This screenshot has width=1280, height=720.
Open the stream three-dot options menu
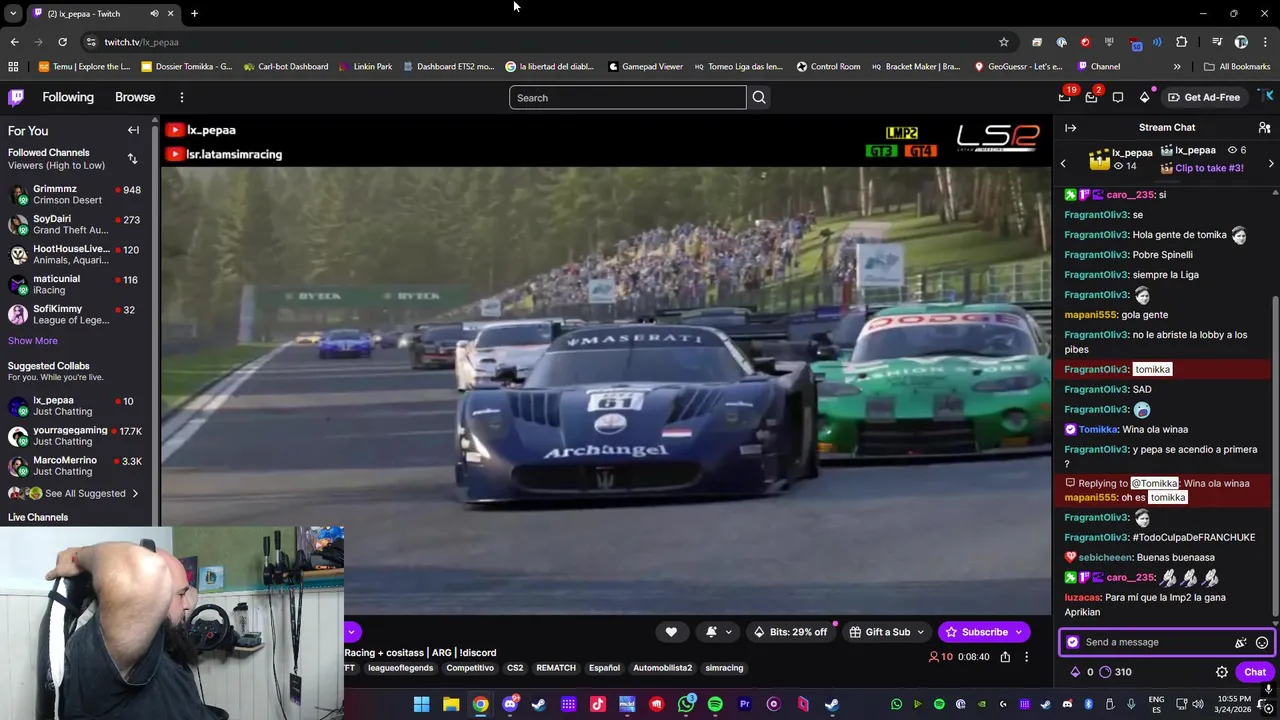tap(1026, 657)
